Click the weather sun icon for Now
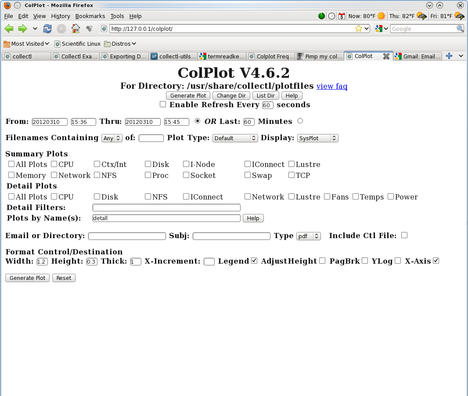 381,16
